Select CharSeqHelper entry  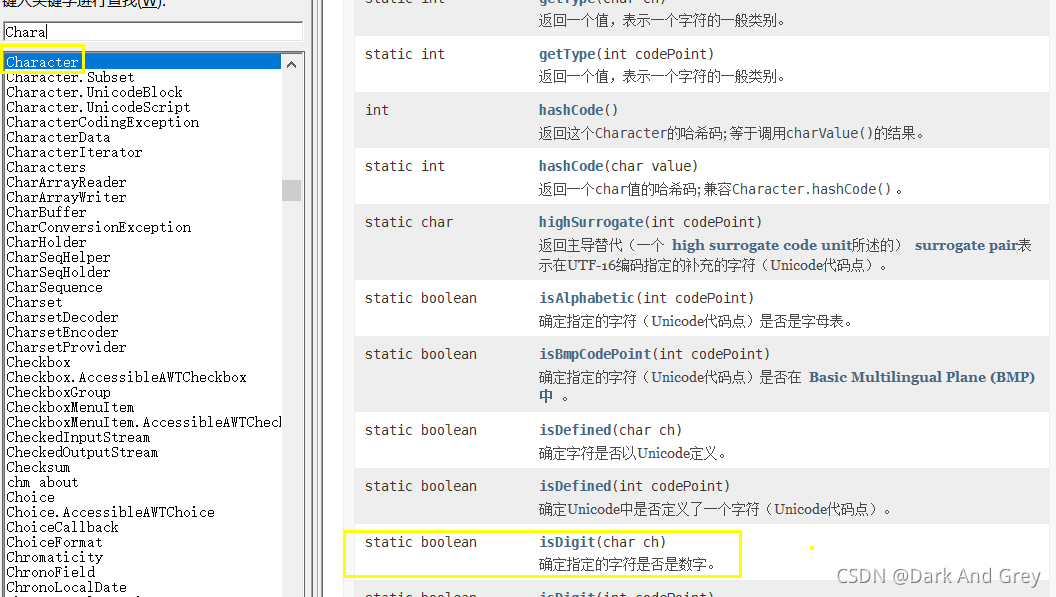58,257
